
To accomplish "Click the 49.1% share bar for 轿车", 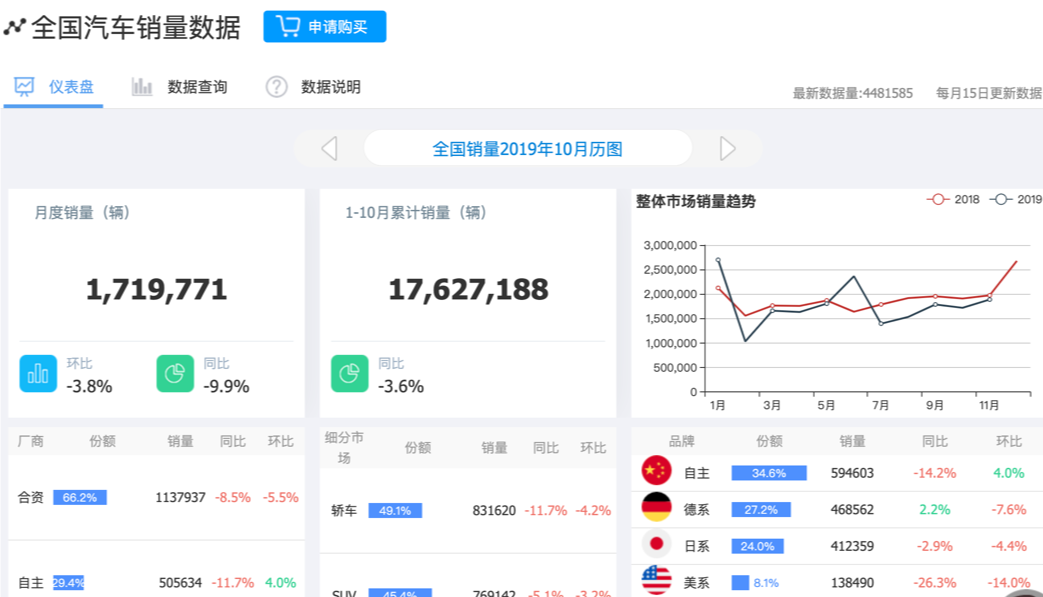I will [395, 510].
